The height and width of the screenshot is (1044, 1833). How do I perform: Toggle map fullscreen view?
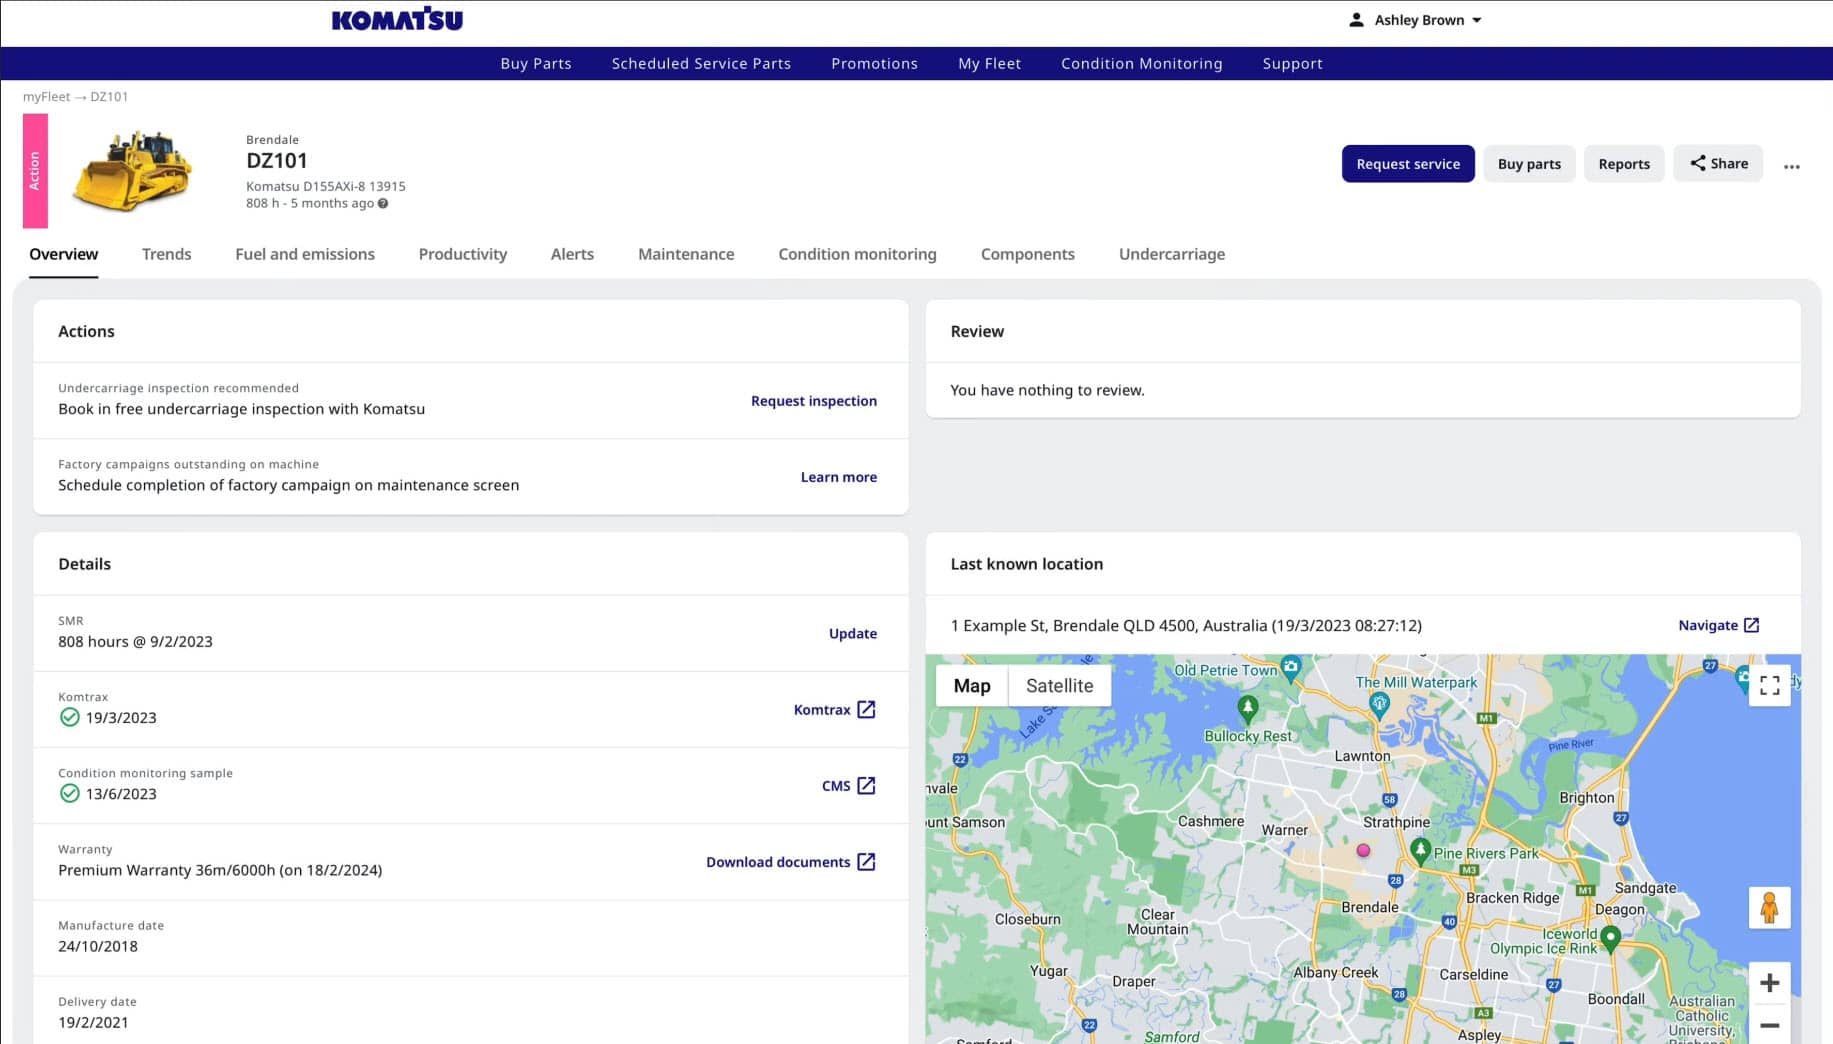[x=1769, y=686]
